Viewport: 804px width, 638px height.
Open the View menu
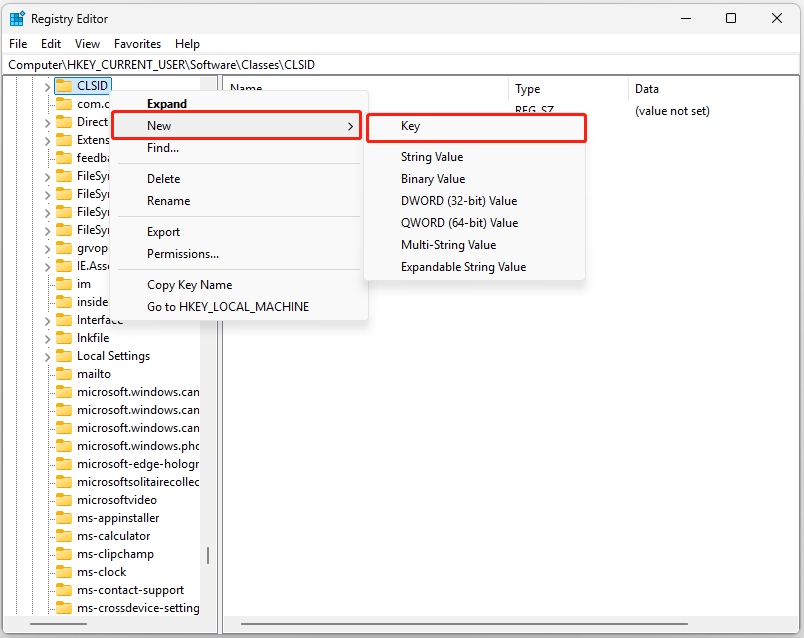tap(87, 43)
